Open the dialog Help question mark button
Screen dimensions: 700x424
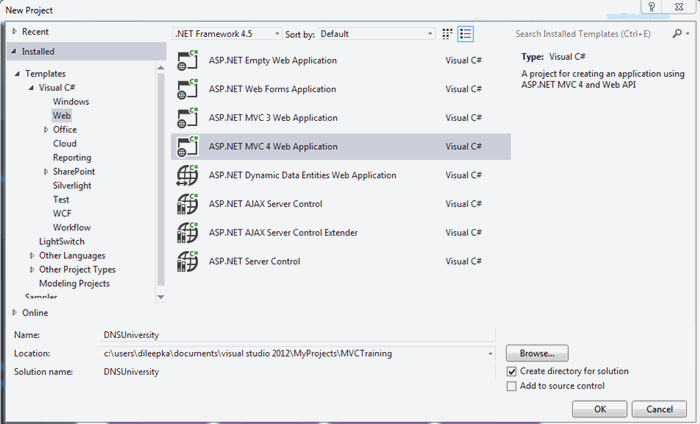651,7
